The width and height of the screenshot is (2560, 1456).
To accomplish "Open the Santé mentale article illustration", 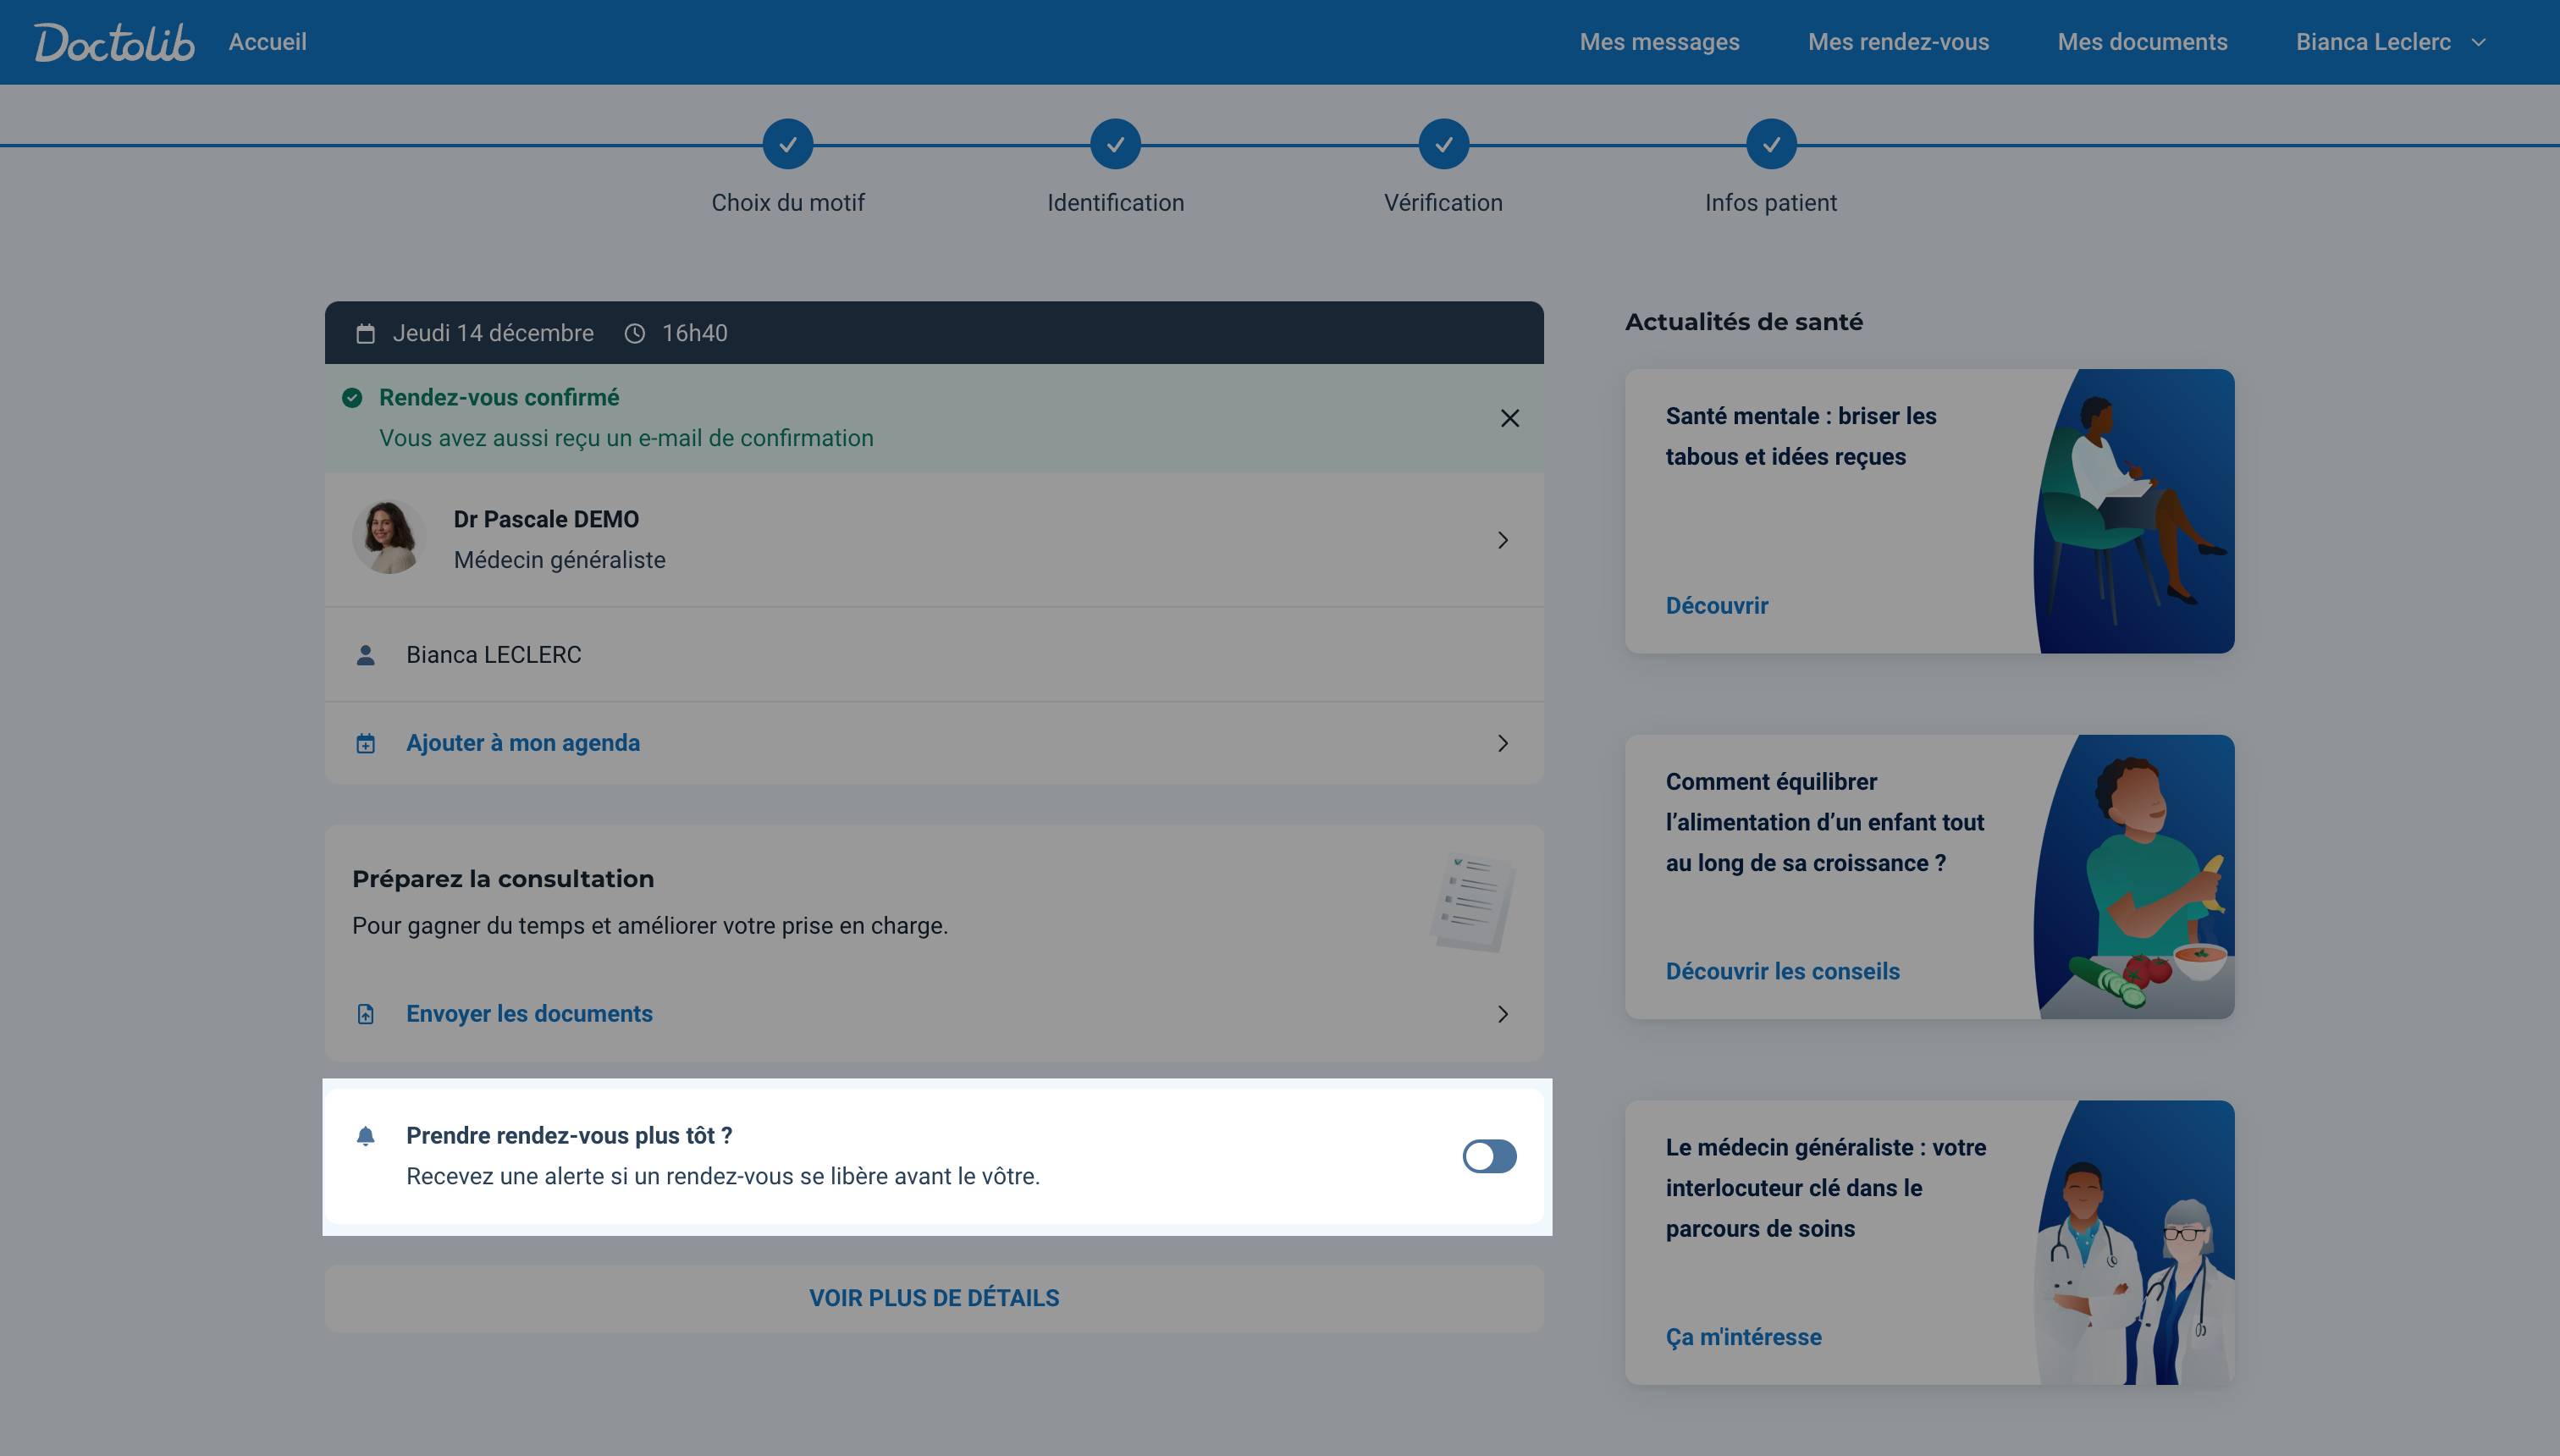I will click(2134, 511).
